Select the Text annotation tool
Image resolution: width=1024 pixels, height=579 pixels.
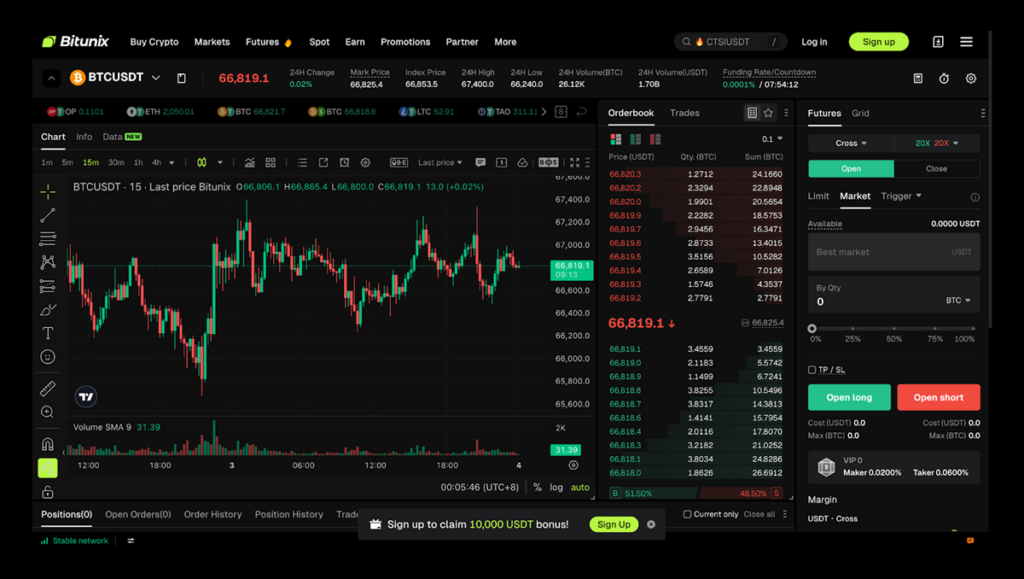pos(48,333)
